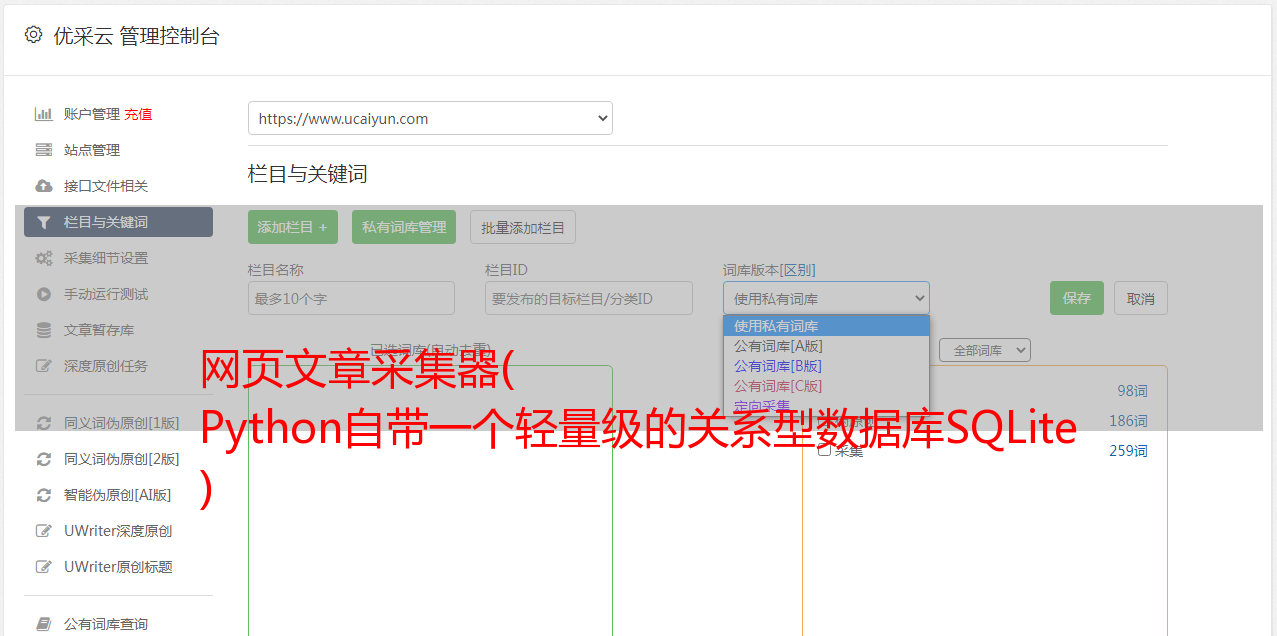This screenshot has height=636, width=1277.
Task: Click the refresh icon for 同义词伪原创[2版]
Action: [x=43, y=459]
